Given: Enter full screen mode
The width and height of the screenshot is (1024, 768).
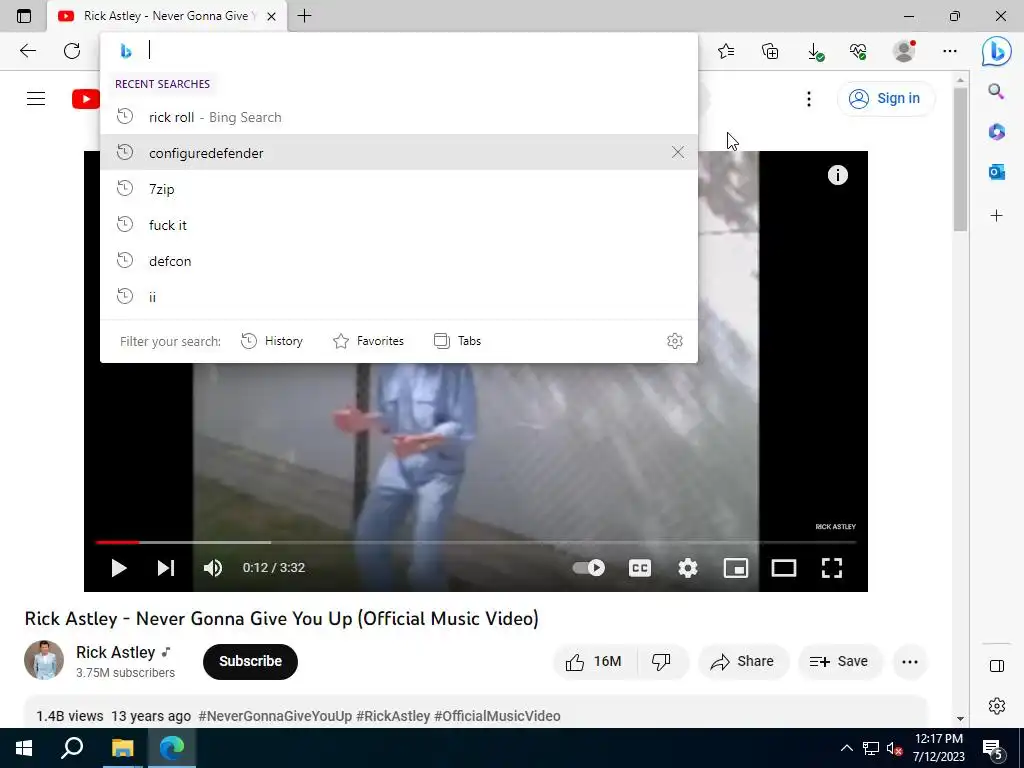Looking at the screenshot, I should (831, 568).
